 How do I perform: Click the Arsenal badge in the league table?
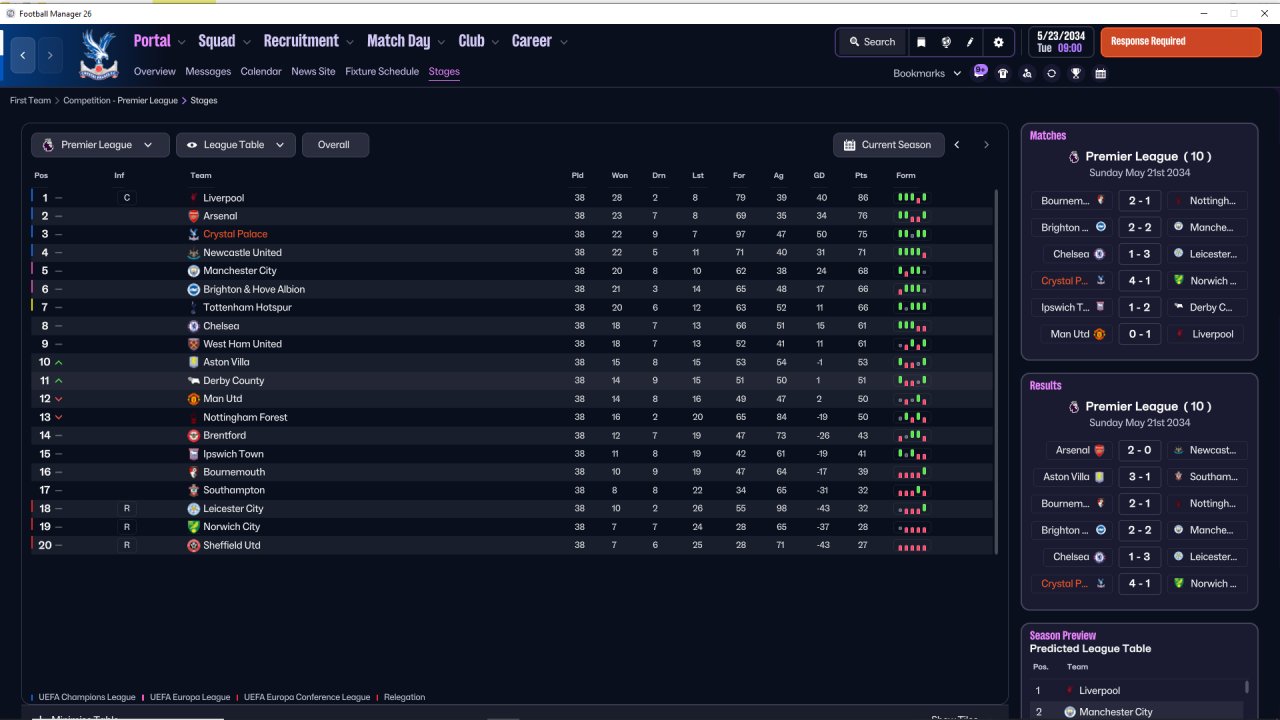point(194,216)
